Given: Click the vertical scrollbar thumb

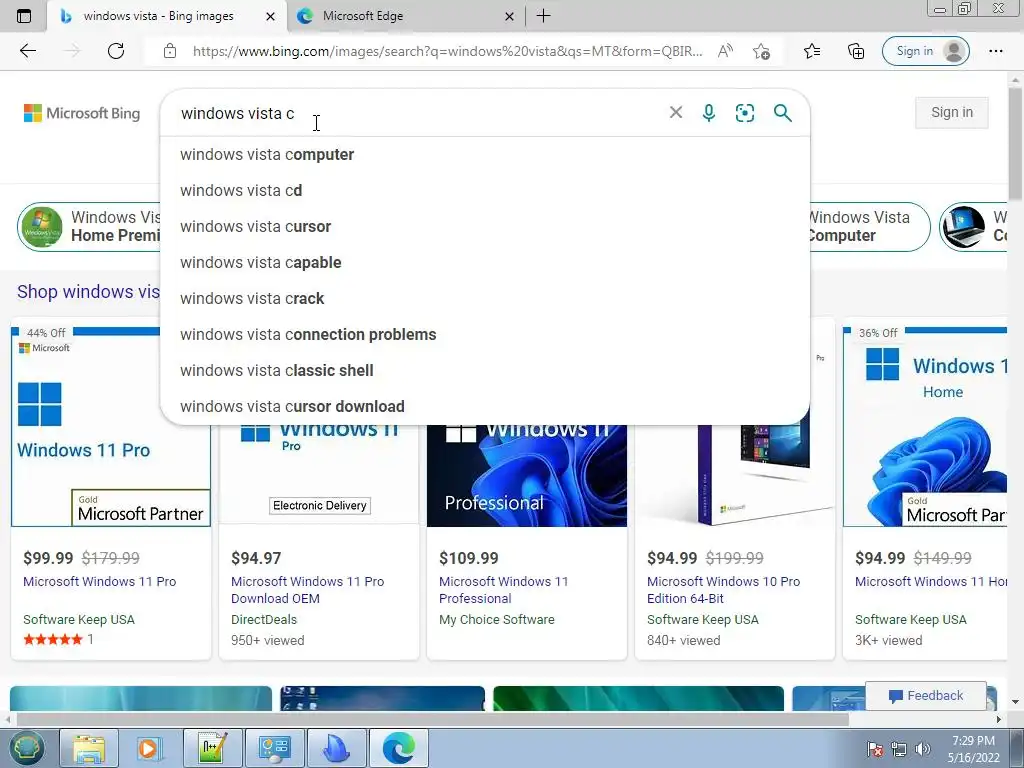Looking at the screenshot, I should tap(1015, 142).
